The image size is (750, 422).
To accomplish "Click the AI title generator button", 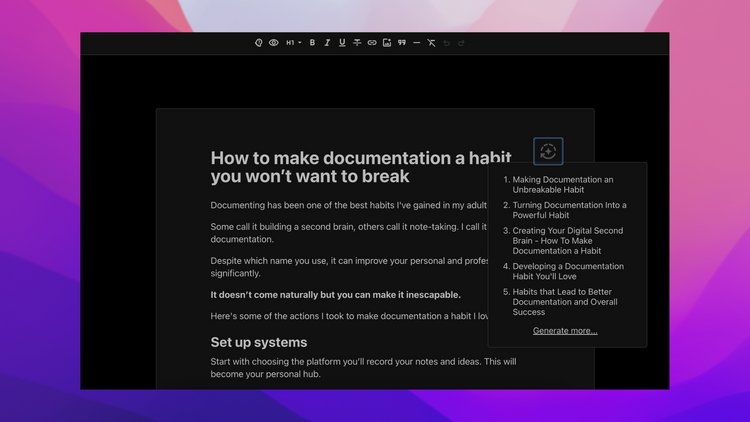I will pyautogui.click(x=548, y=152).
